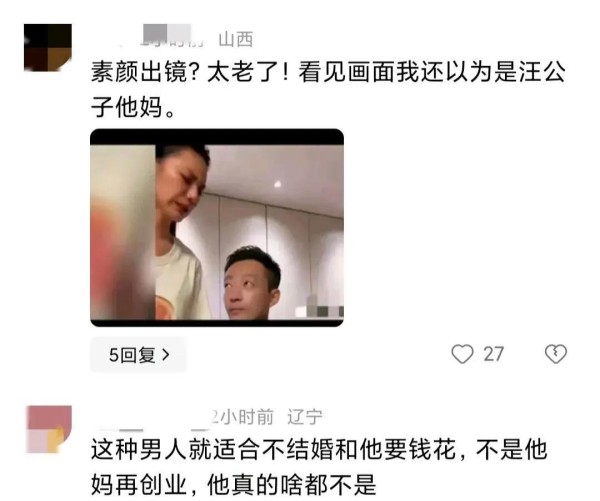Open the dark avatar of first commenter
This screenshot has height=501, width=600.
48,47
